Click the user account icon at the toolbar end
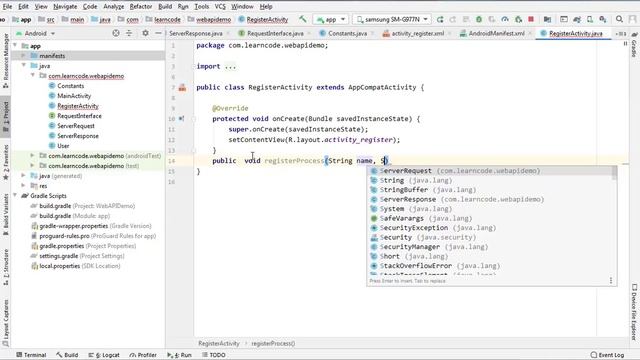The image size is (640, 360). coord(633,19)
